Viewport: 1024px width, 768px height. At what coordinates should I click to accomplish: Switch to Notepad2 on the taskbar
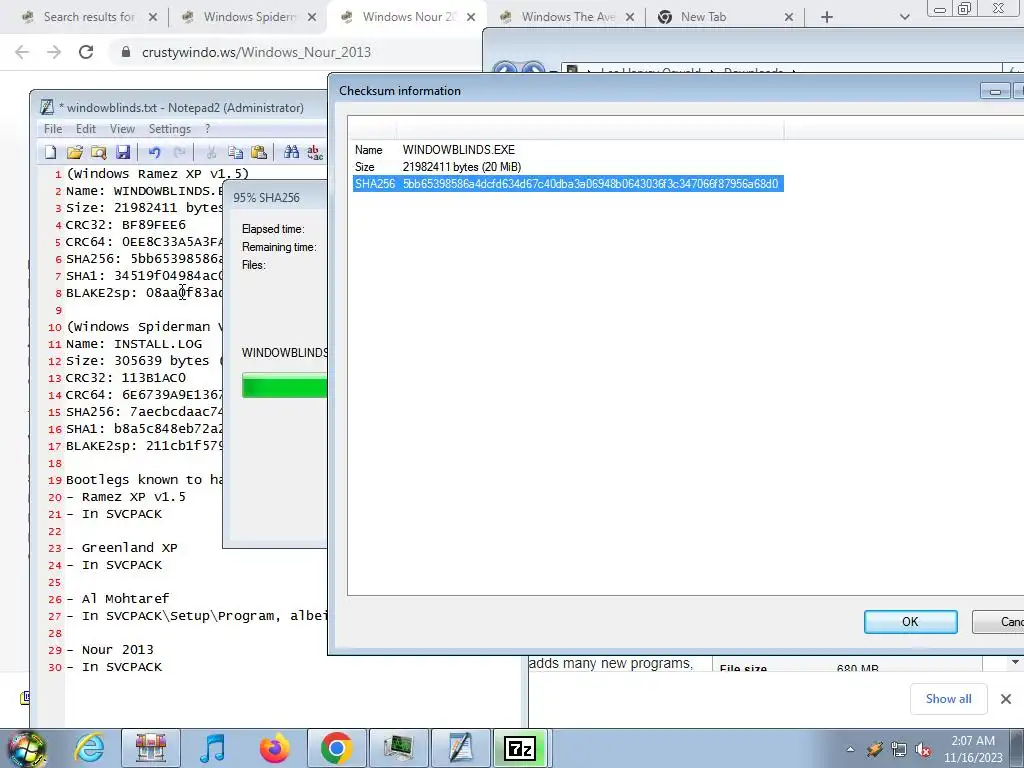pos(460,748)
